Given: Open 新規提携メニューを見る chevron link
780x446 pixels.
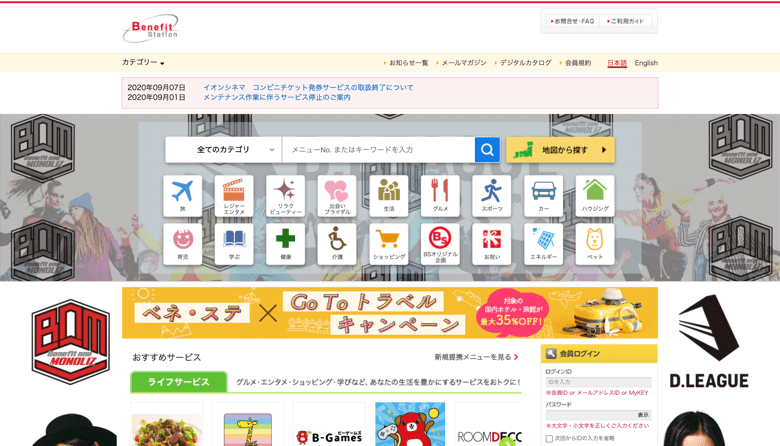Looking at the screenshot, I should tap(476, 357).
